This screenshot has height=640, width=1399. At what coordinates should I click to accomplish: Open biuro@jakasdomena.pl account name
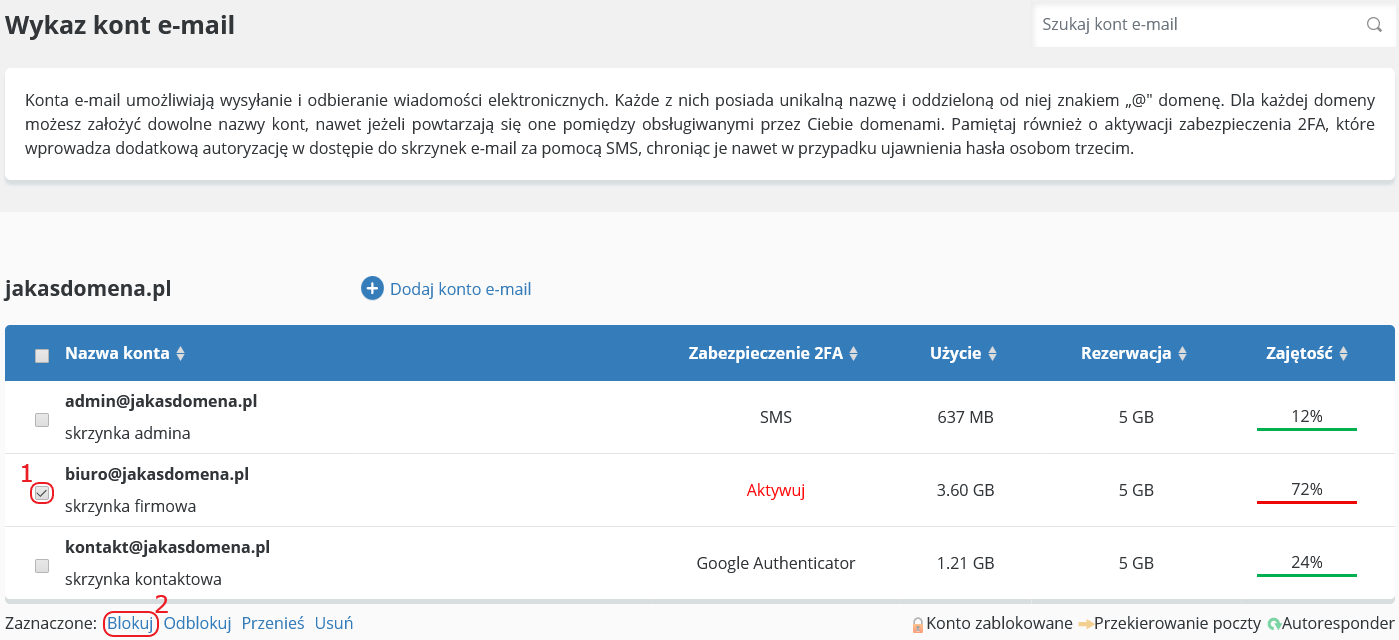point(157,474)
